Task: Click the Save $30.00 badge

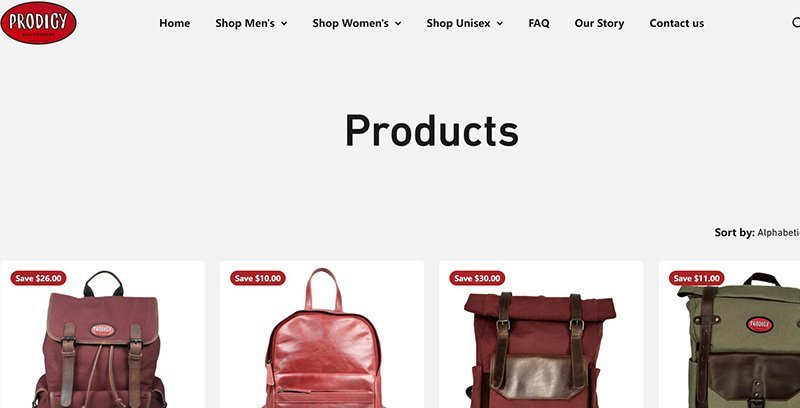Action: coord(477,278)
